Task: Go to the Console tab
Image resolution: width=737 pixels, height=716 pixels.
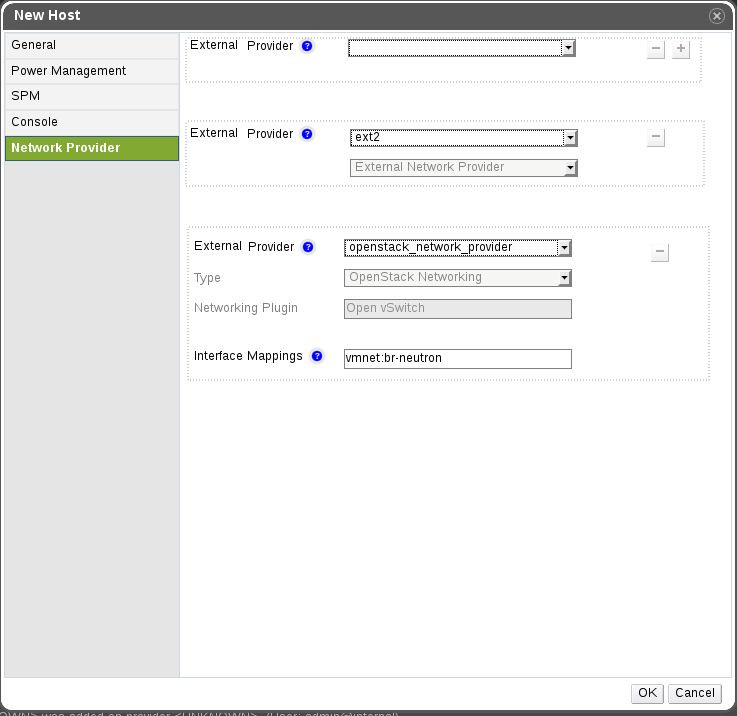Action: coord(91,122)
